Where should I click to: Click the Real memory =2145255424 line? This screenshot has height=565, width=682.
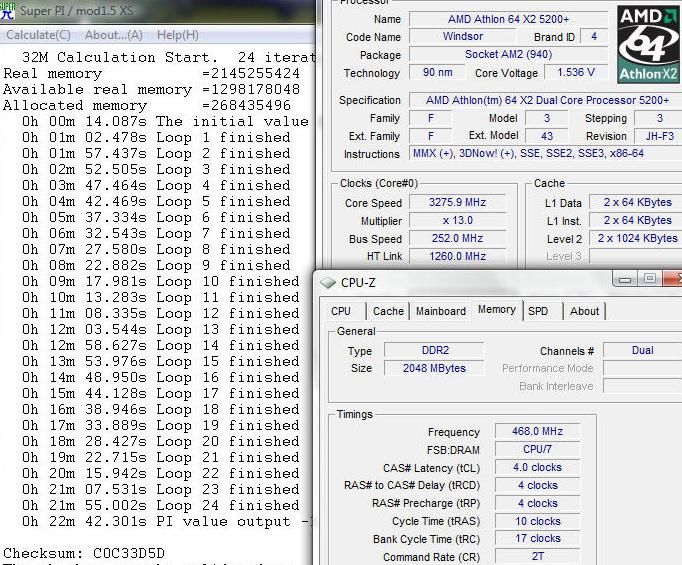(151, 74)
